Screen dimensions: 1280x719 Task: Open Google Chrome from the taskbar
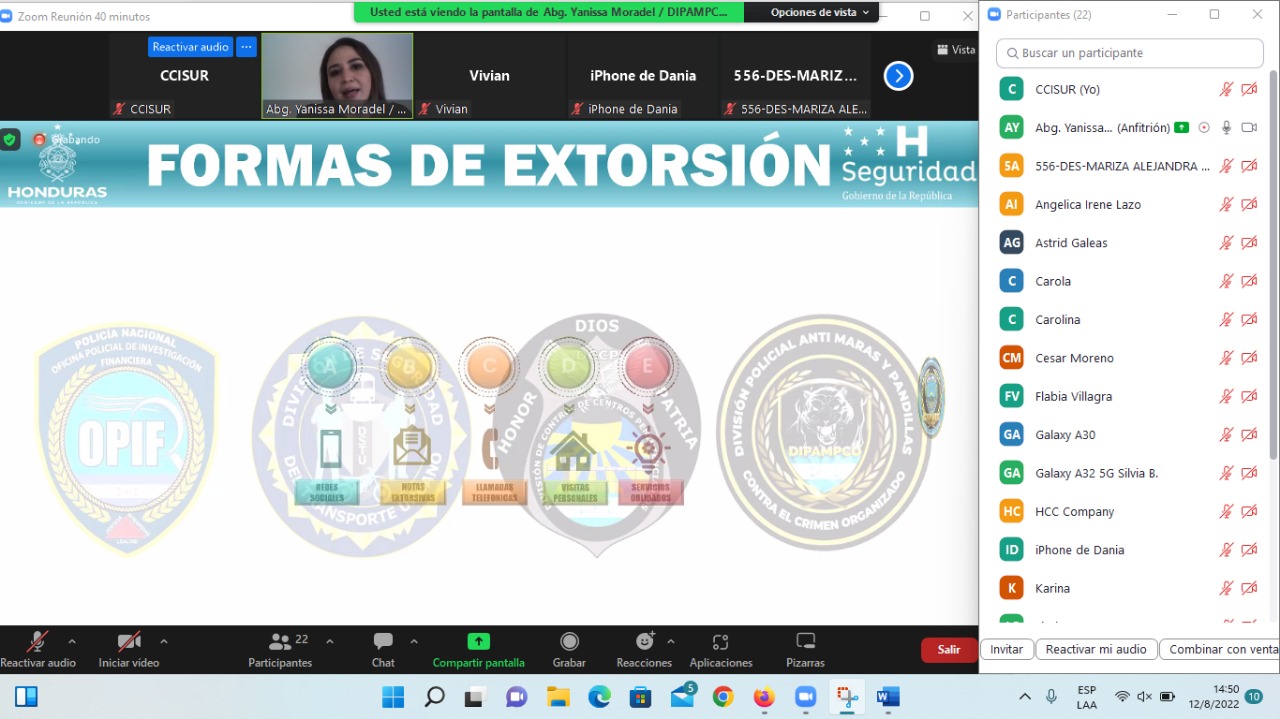723,697
